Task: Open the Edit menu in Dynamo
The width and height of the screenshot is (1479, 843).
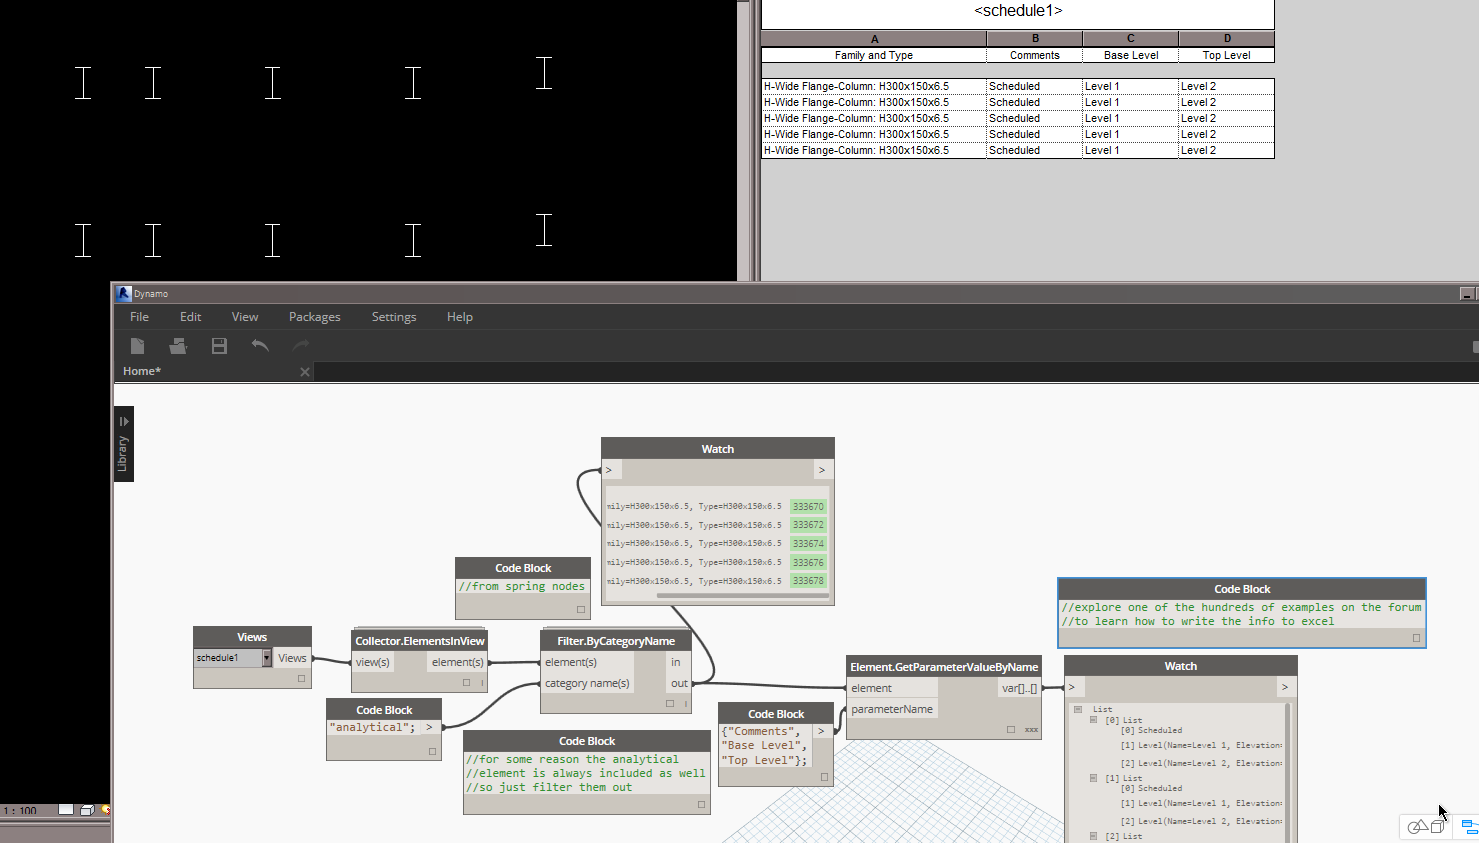Action: point(190,317)
